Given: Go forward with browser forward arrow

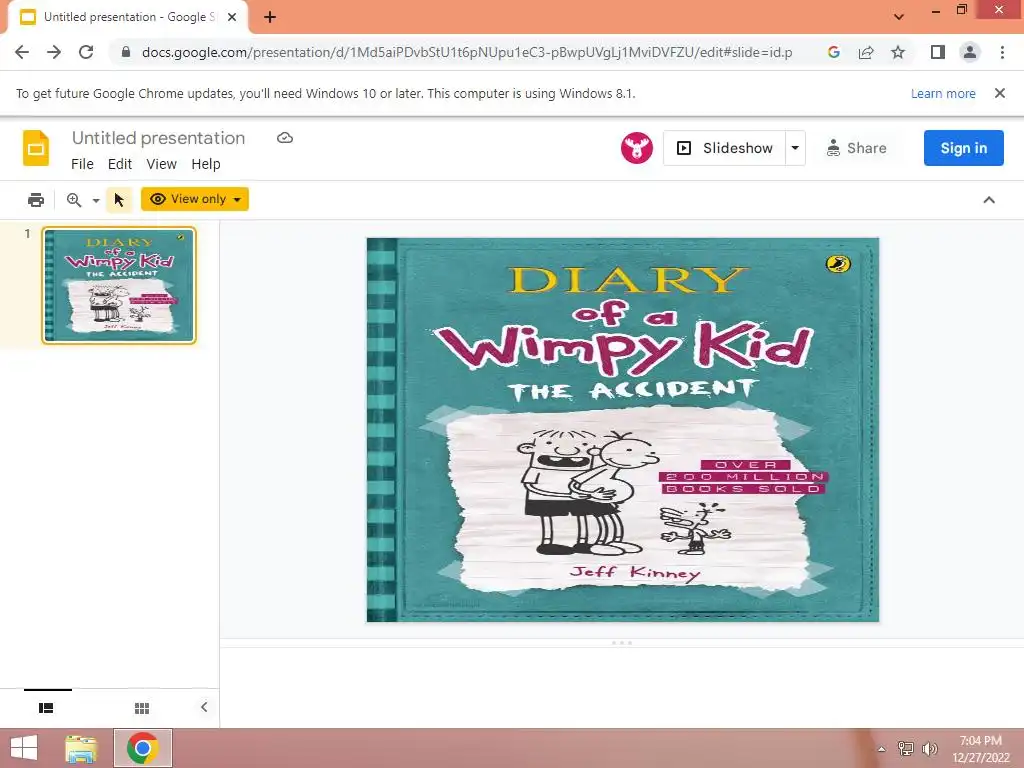Looking at the screenshot, I should pos(54,52).
